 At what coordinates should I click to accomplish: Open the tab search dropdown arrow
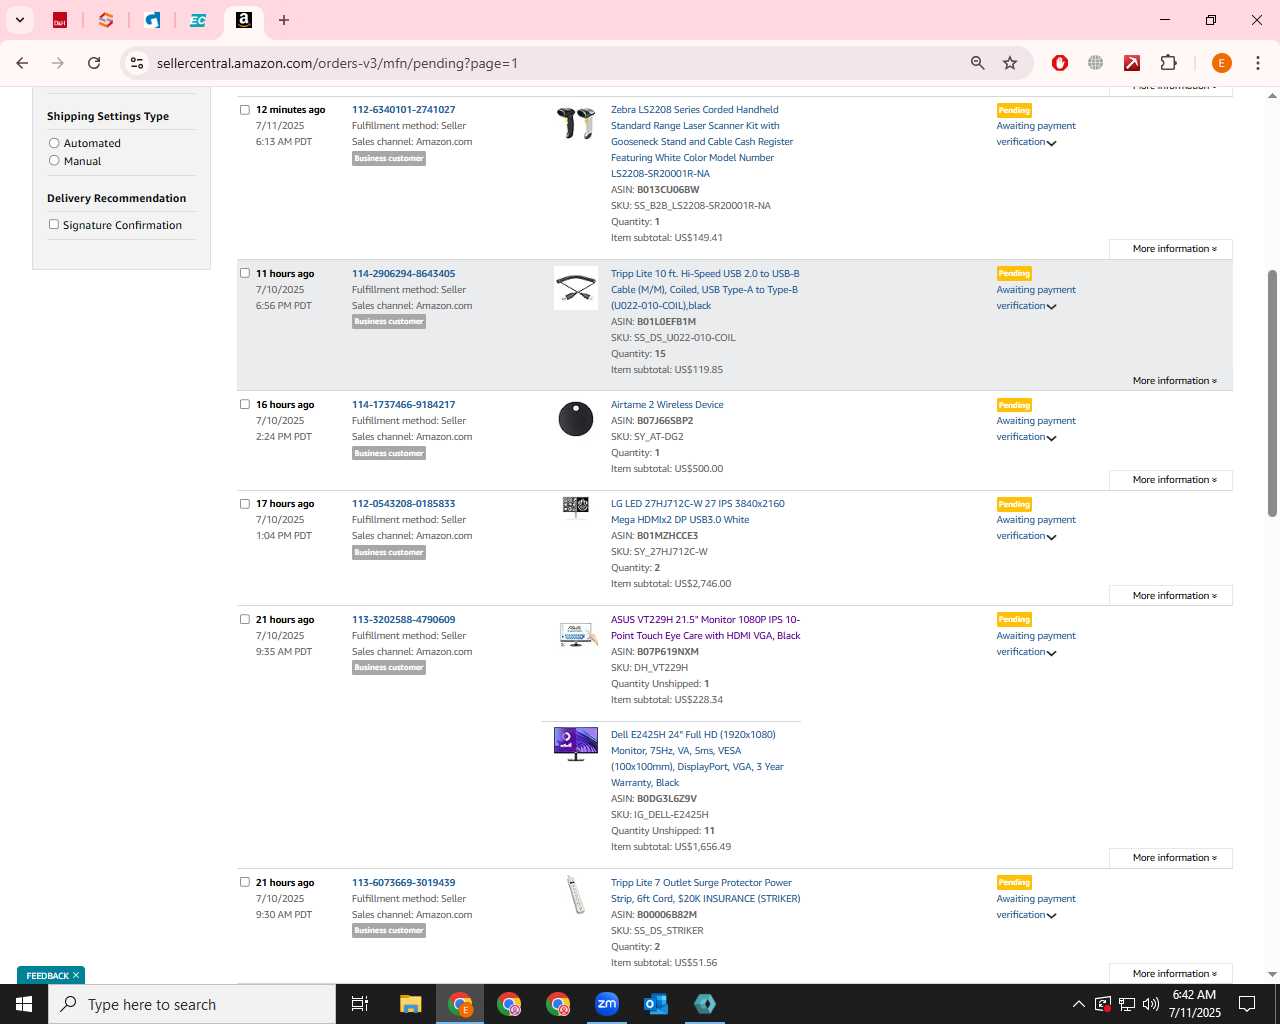tap(19, 20)
